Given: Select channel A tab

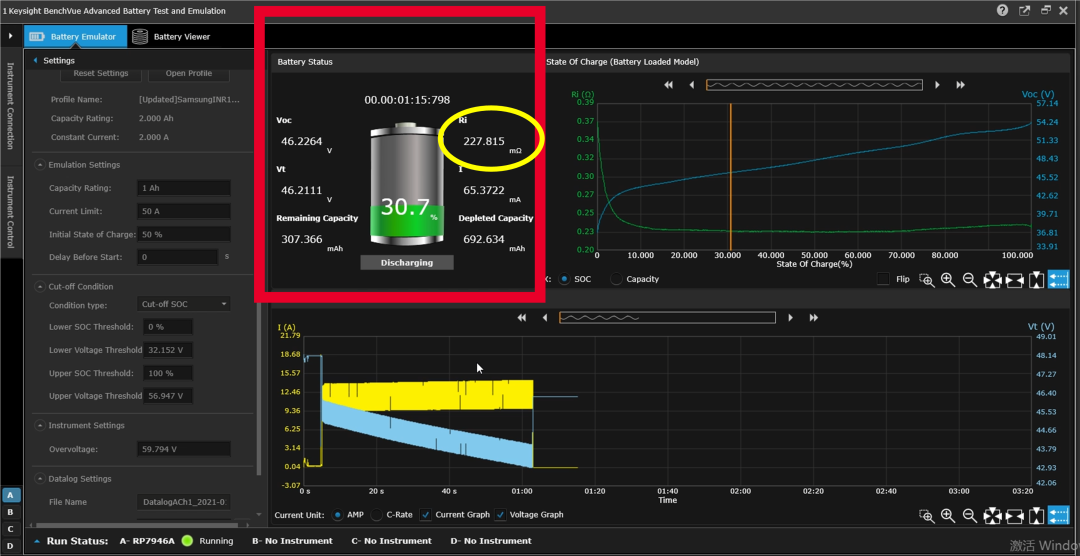Looking at the screenshot, I should 10,495.
